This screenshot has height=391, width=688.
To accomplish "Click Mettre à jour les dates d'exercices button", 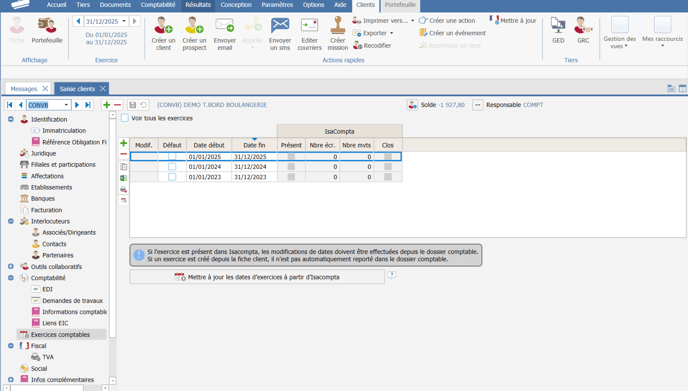I will [x=257, y=277].
